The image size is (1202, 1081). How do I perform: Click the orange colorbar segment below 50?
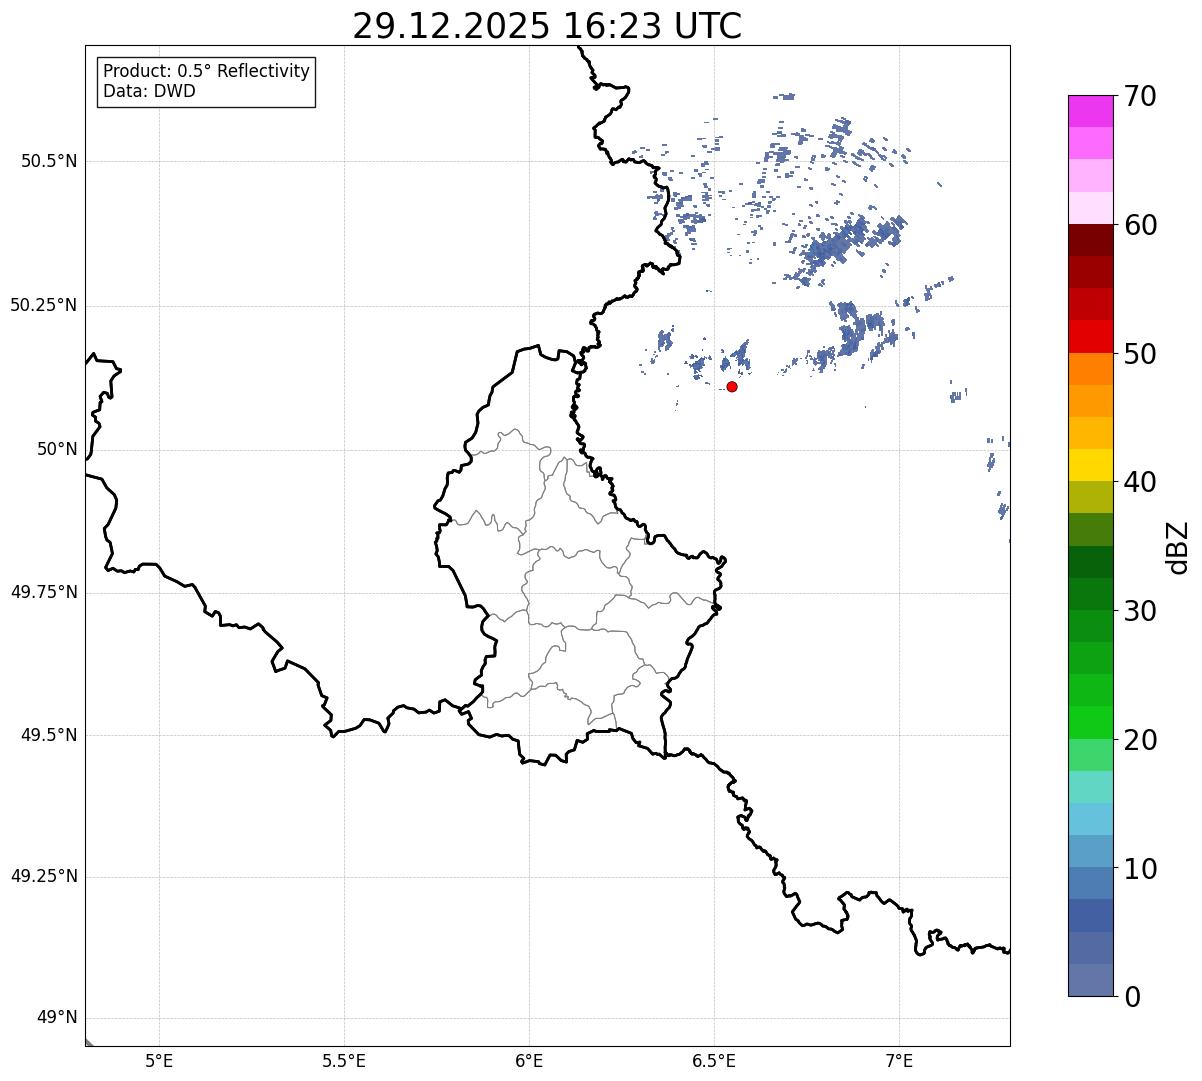[1090, 369]
